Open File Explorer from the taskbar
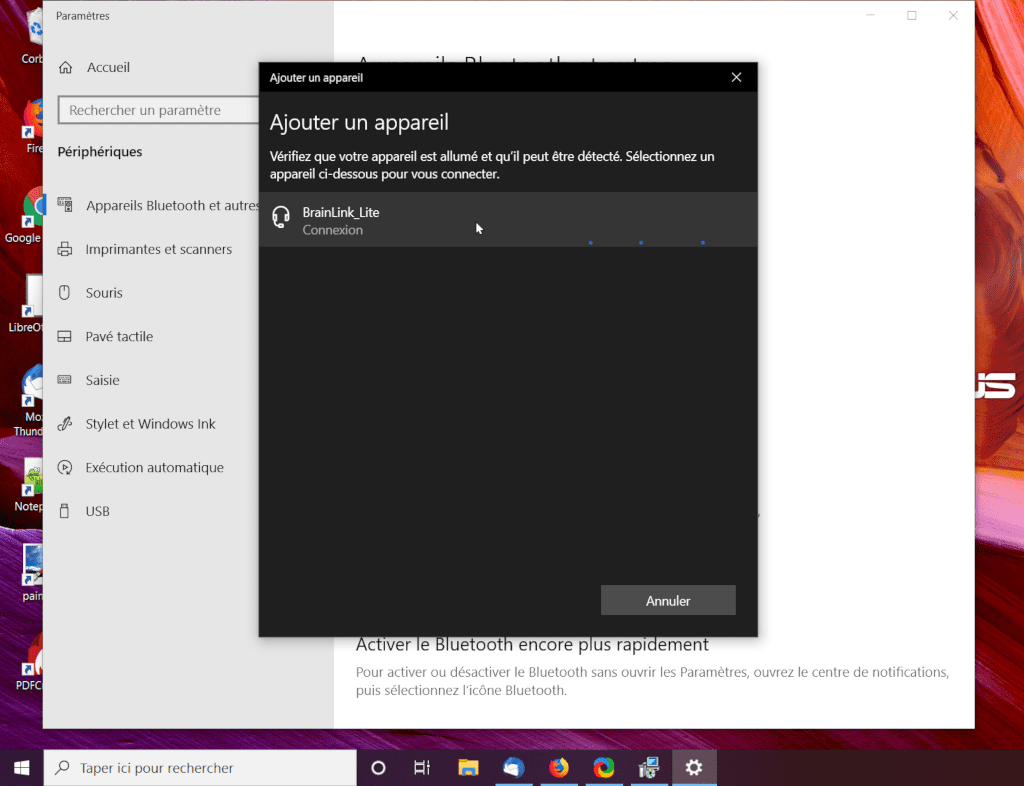The height and width of the screenshot is (786, 1024). (468, 768)
